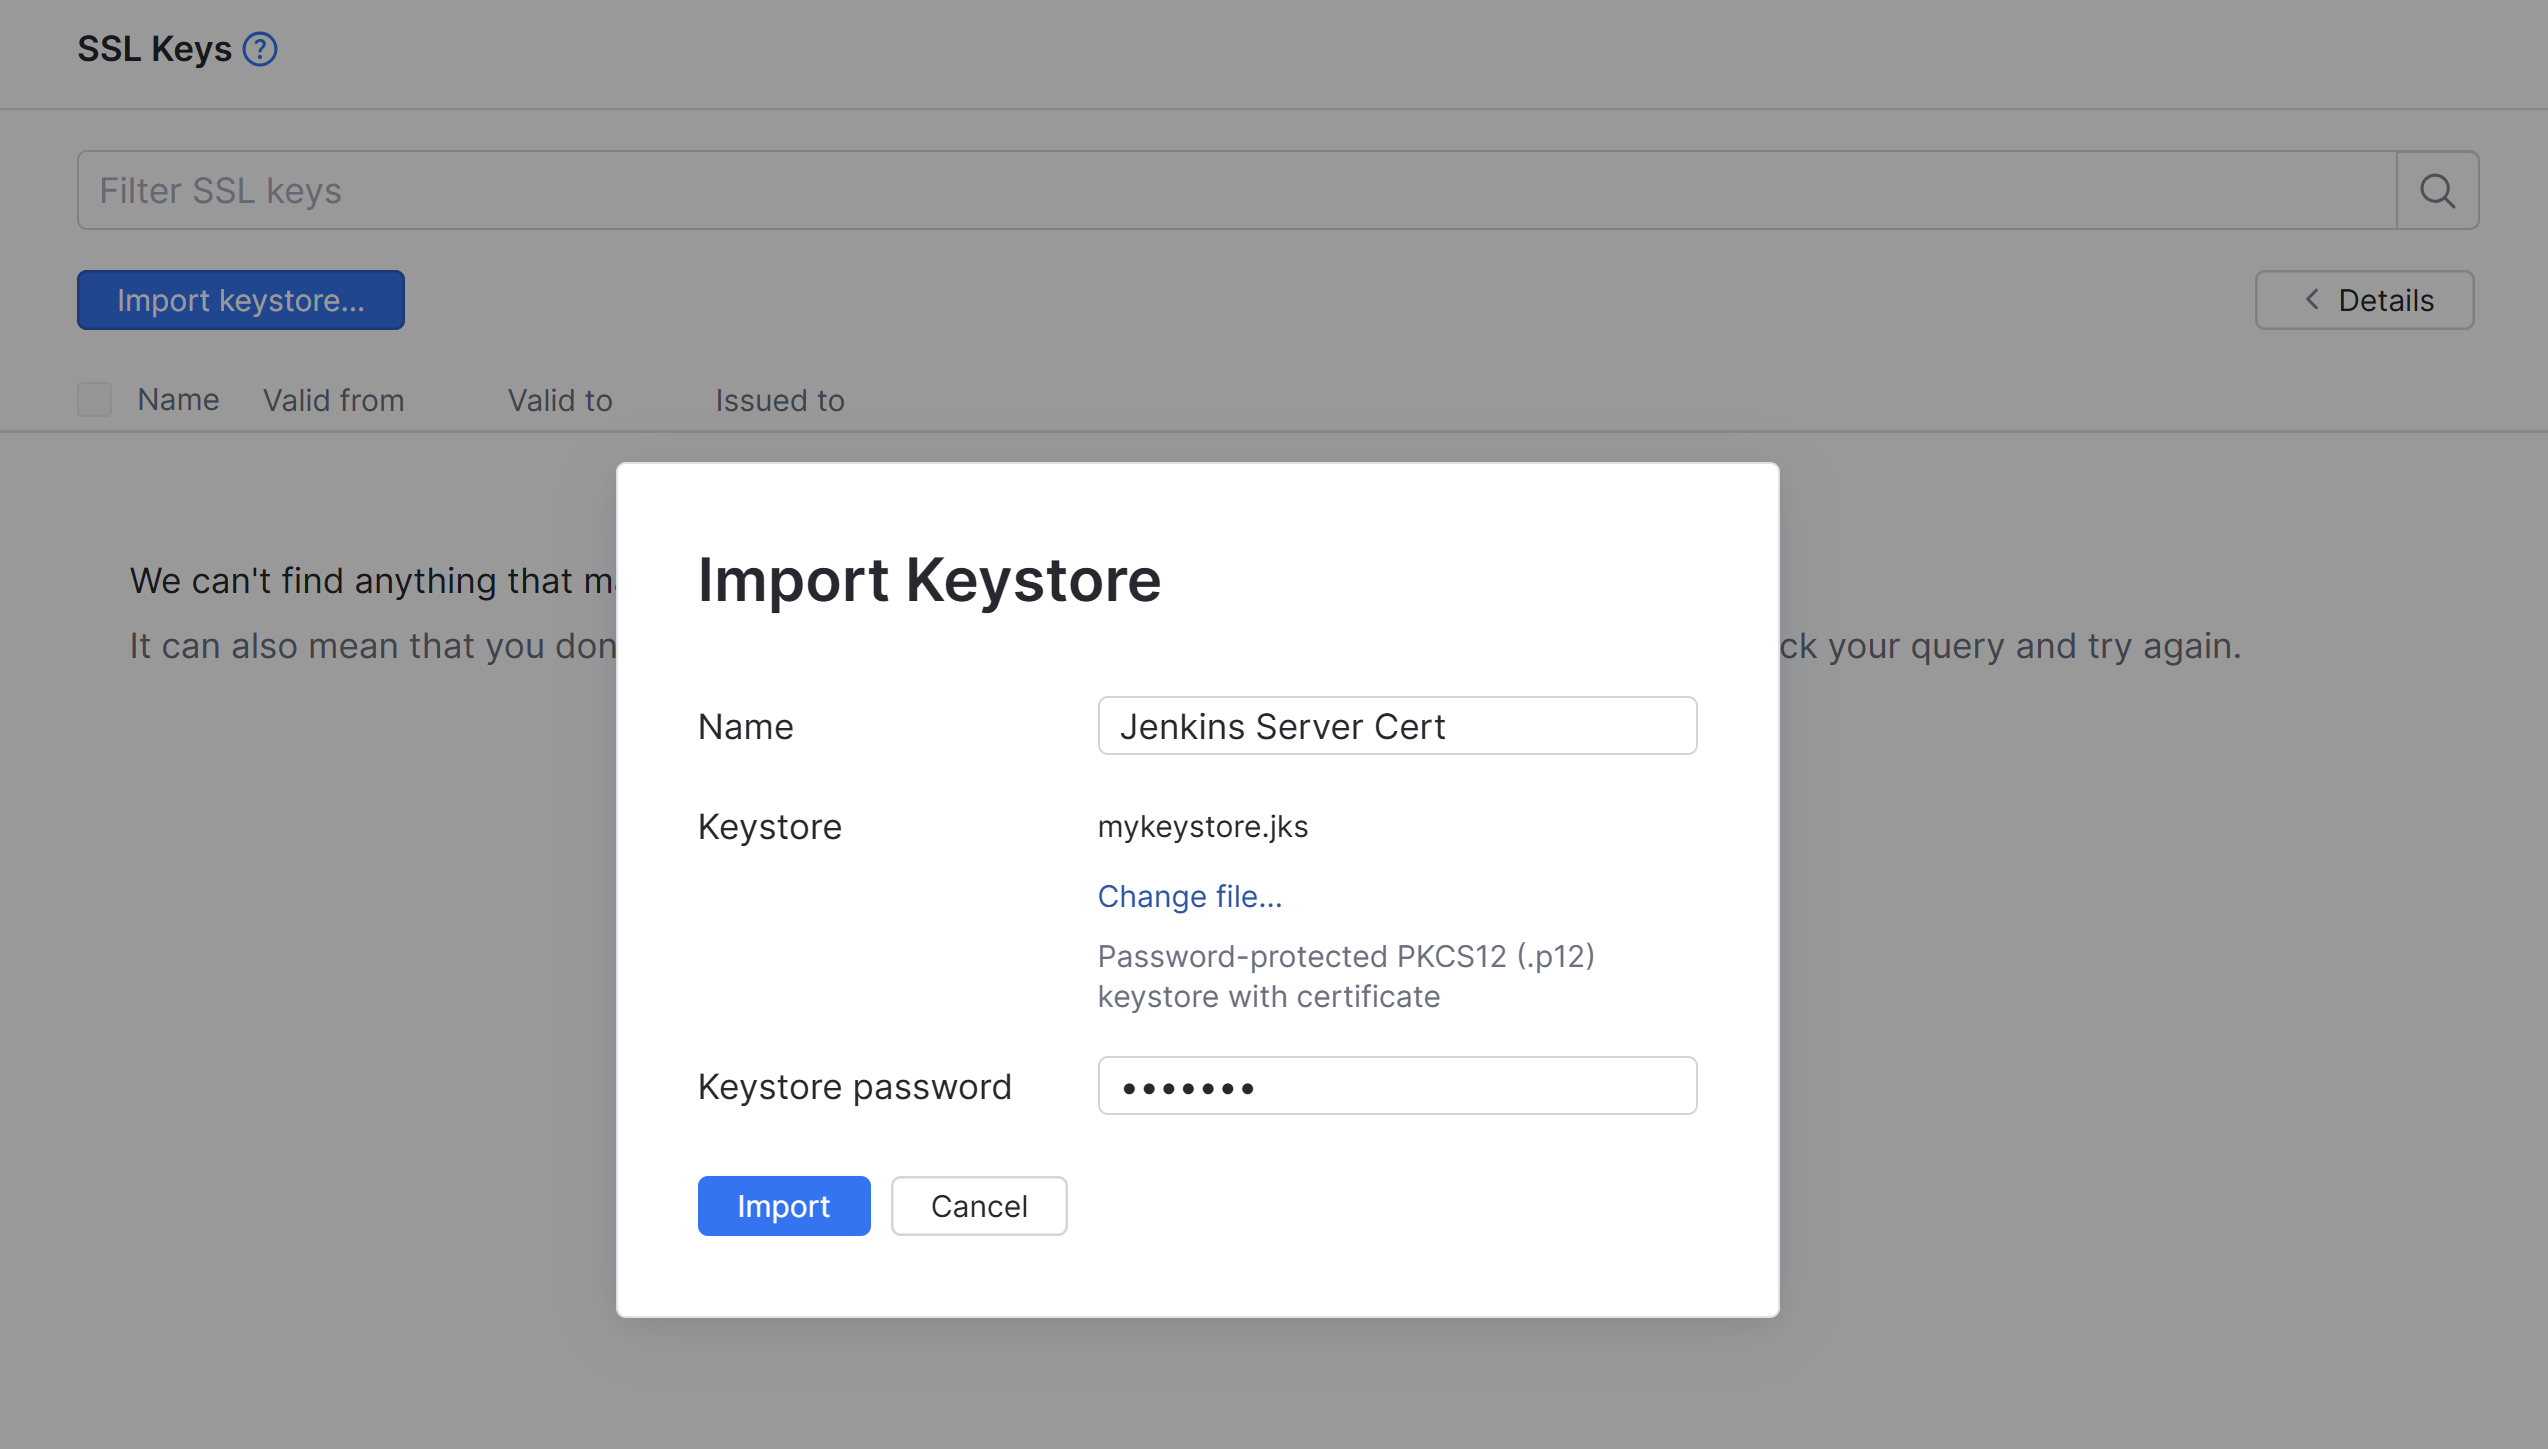Sort keys by Valid to column
This screenshot has height=1449, width=2548.
pyautogui.click(x=559, y=399)
